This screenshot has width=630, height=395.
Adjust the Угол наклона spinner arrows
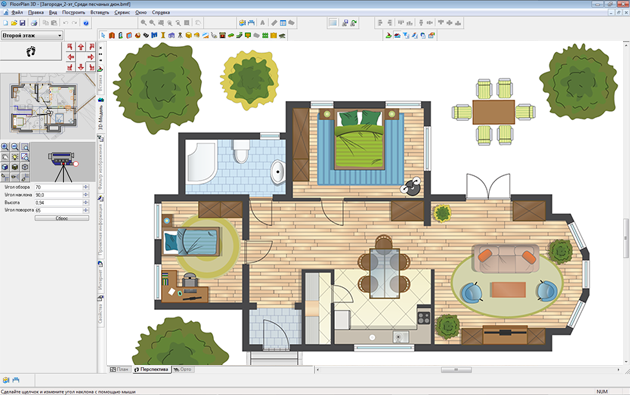point(86,195)
